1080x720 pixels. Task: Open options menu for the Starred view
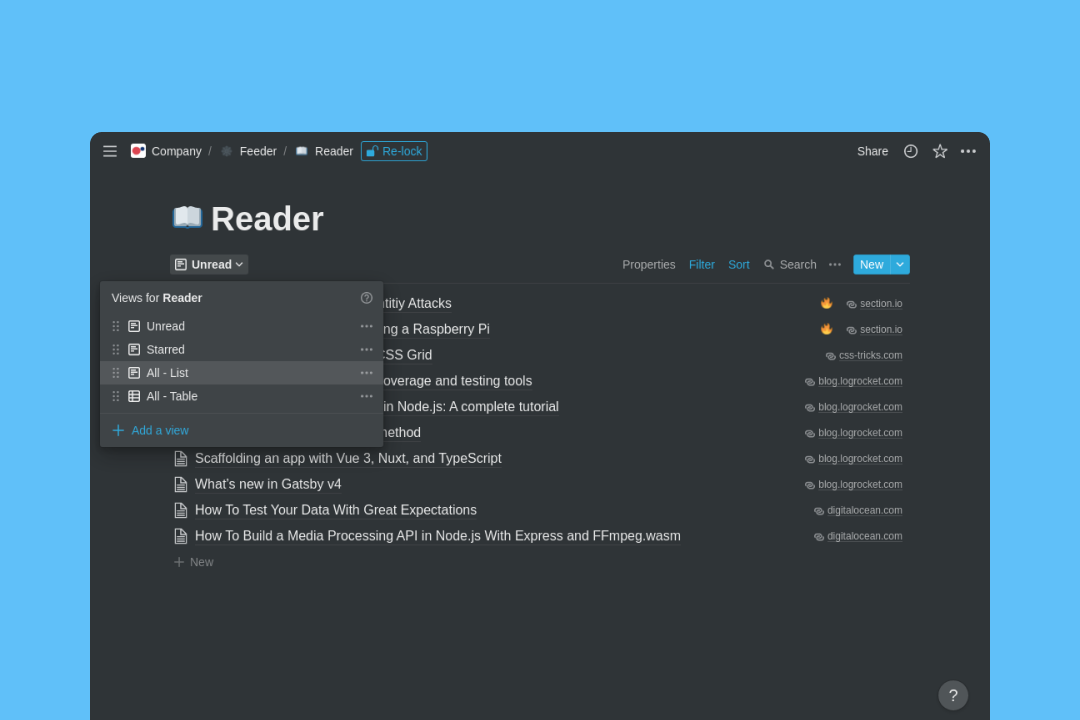[x=366, y=349]
